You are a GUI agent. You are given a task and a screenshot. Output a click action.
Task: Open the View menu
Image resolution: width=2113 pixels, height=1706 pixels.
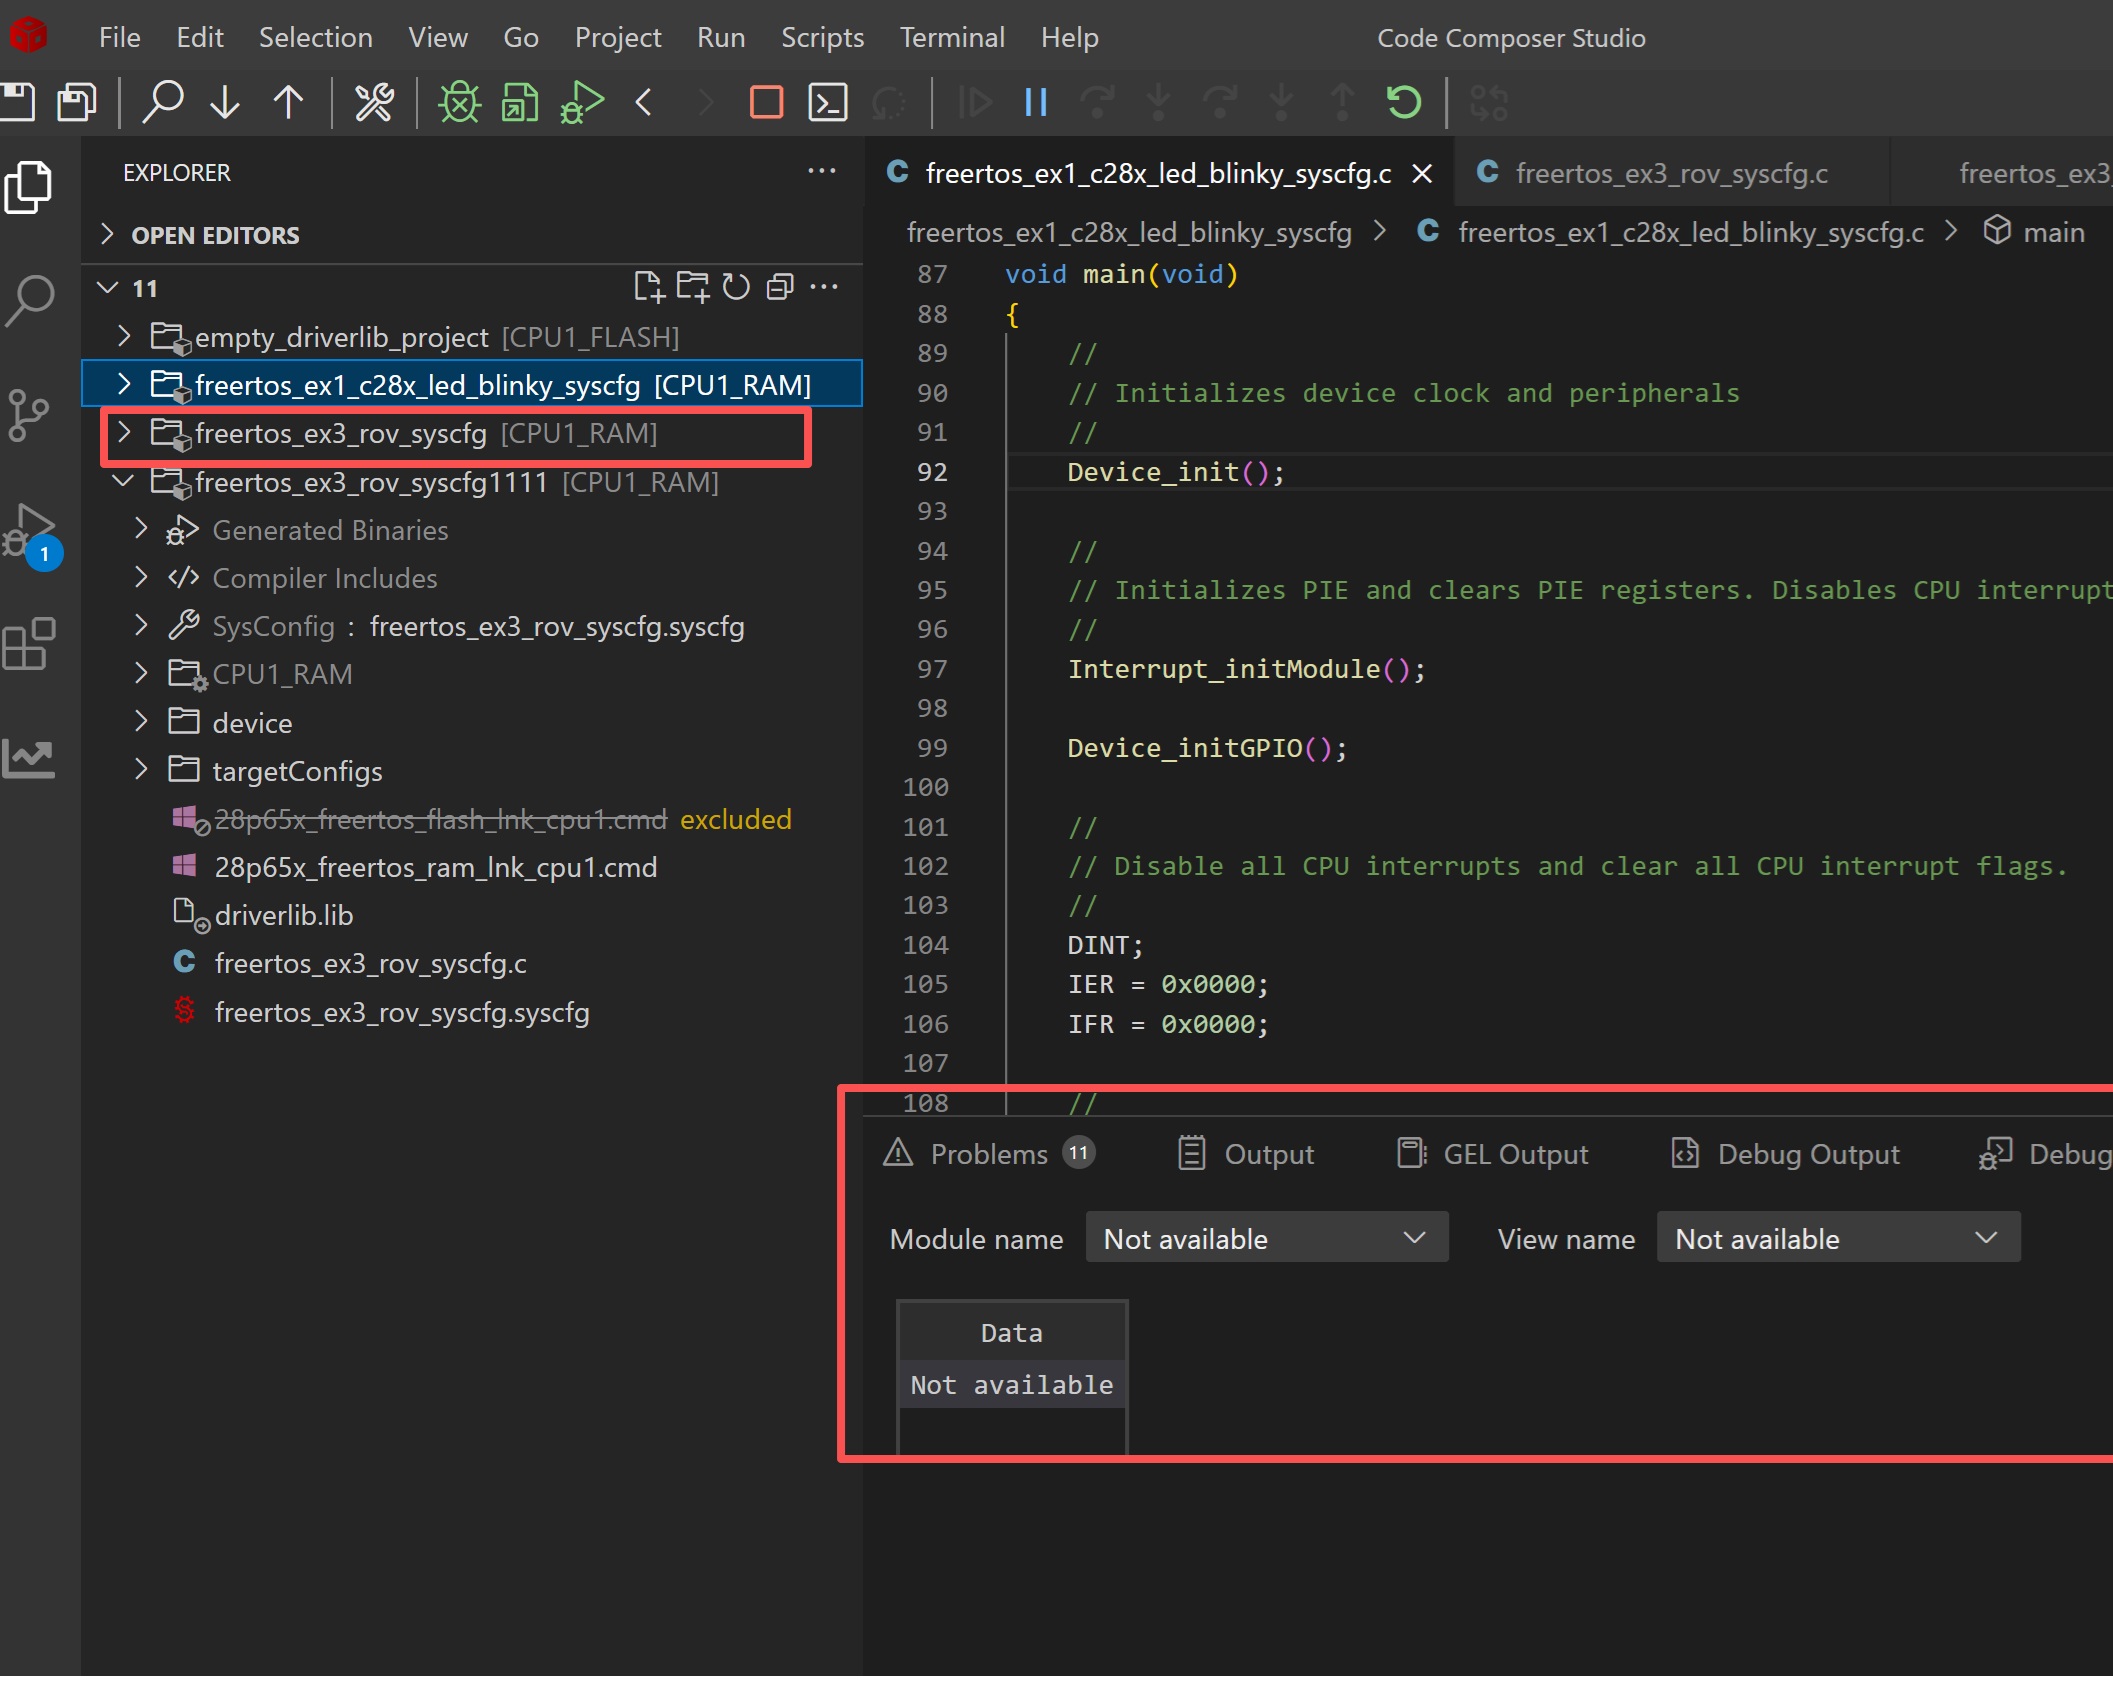[438, 37]
